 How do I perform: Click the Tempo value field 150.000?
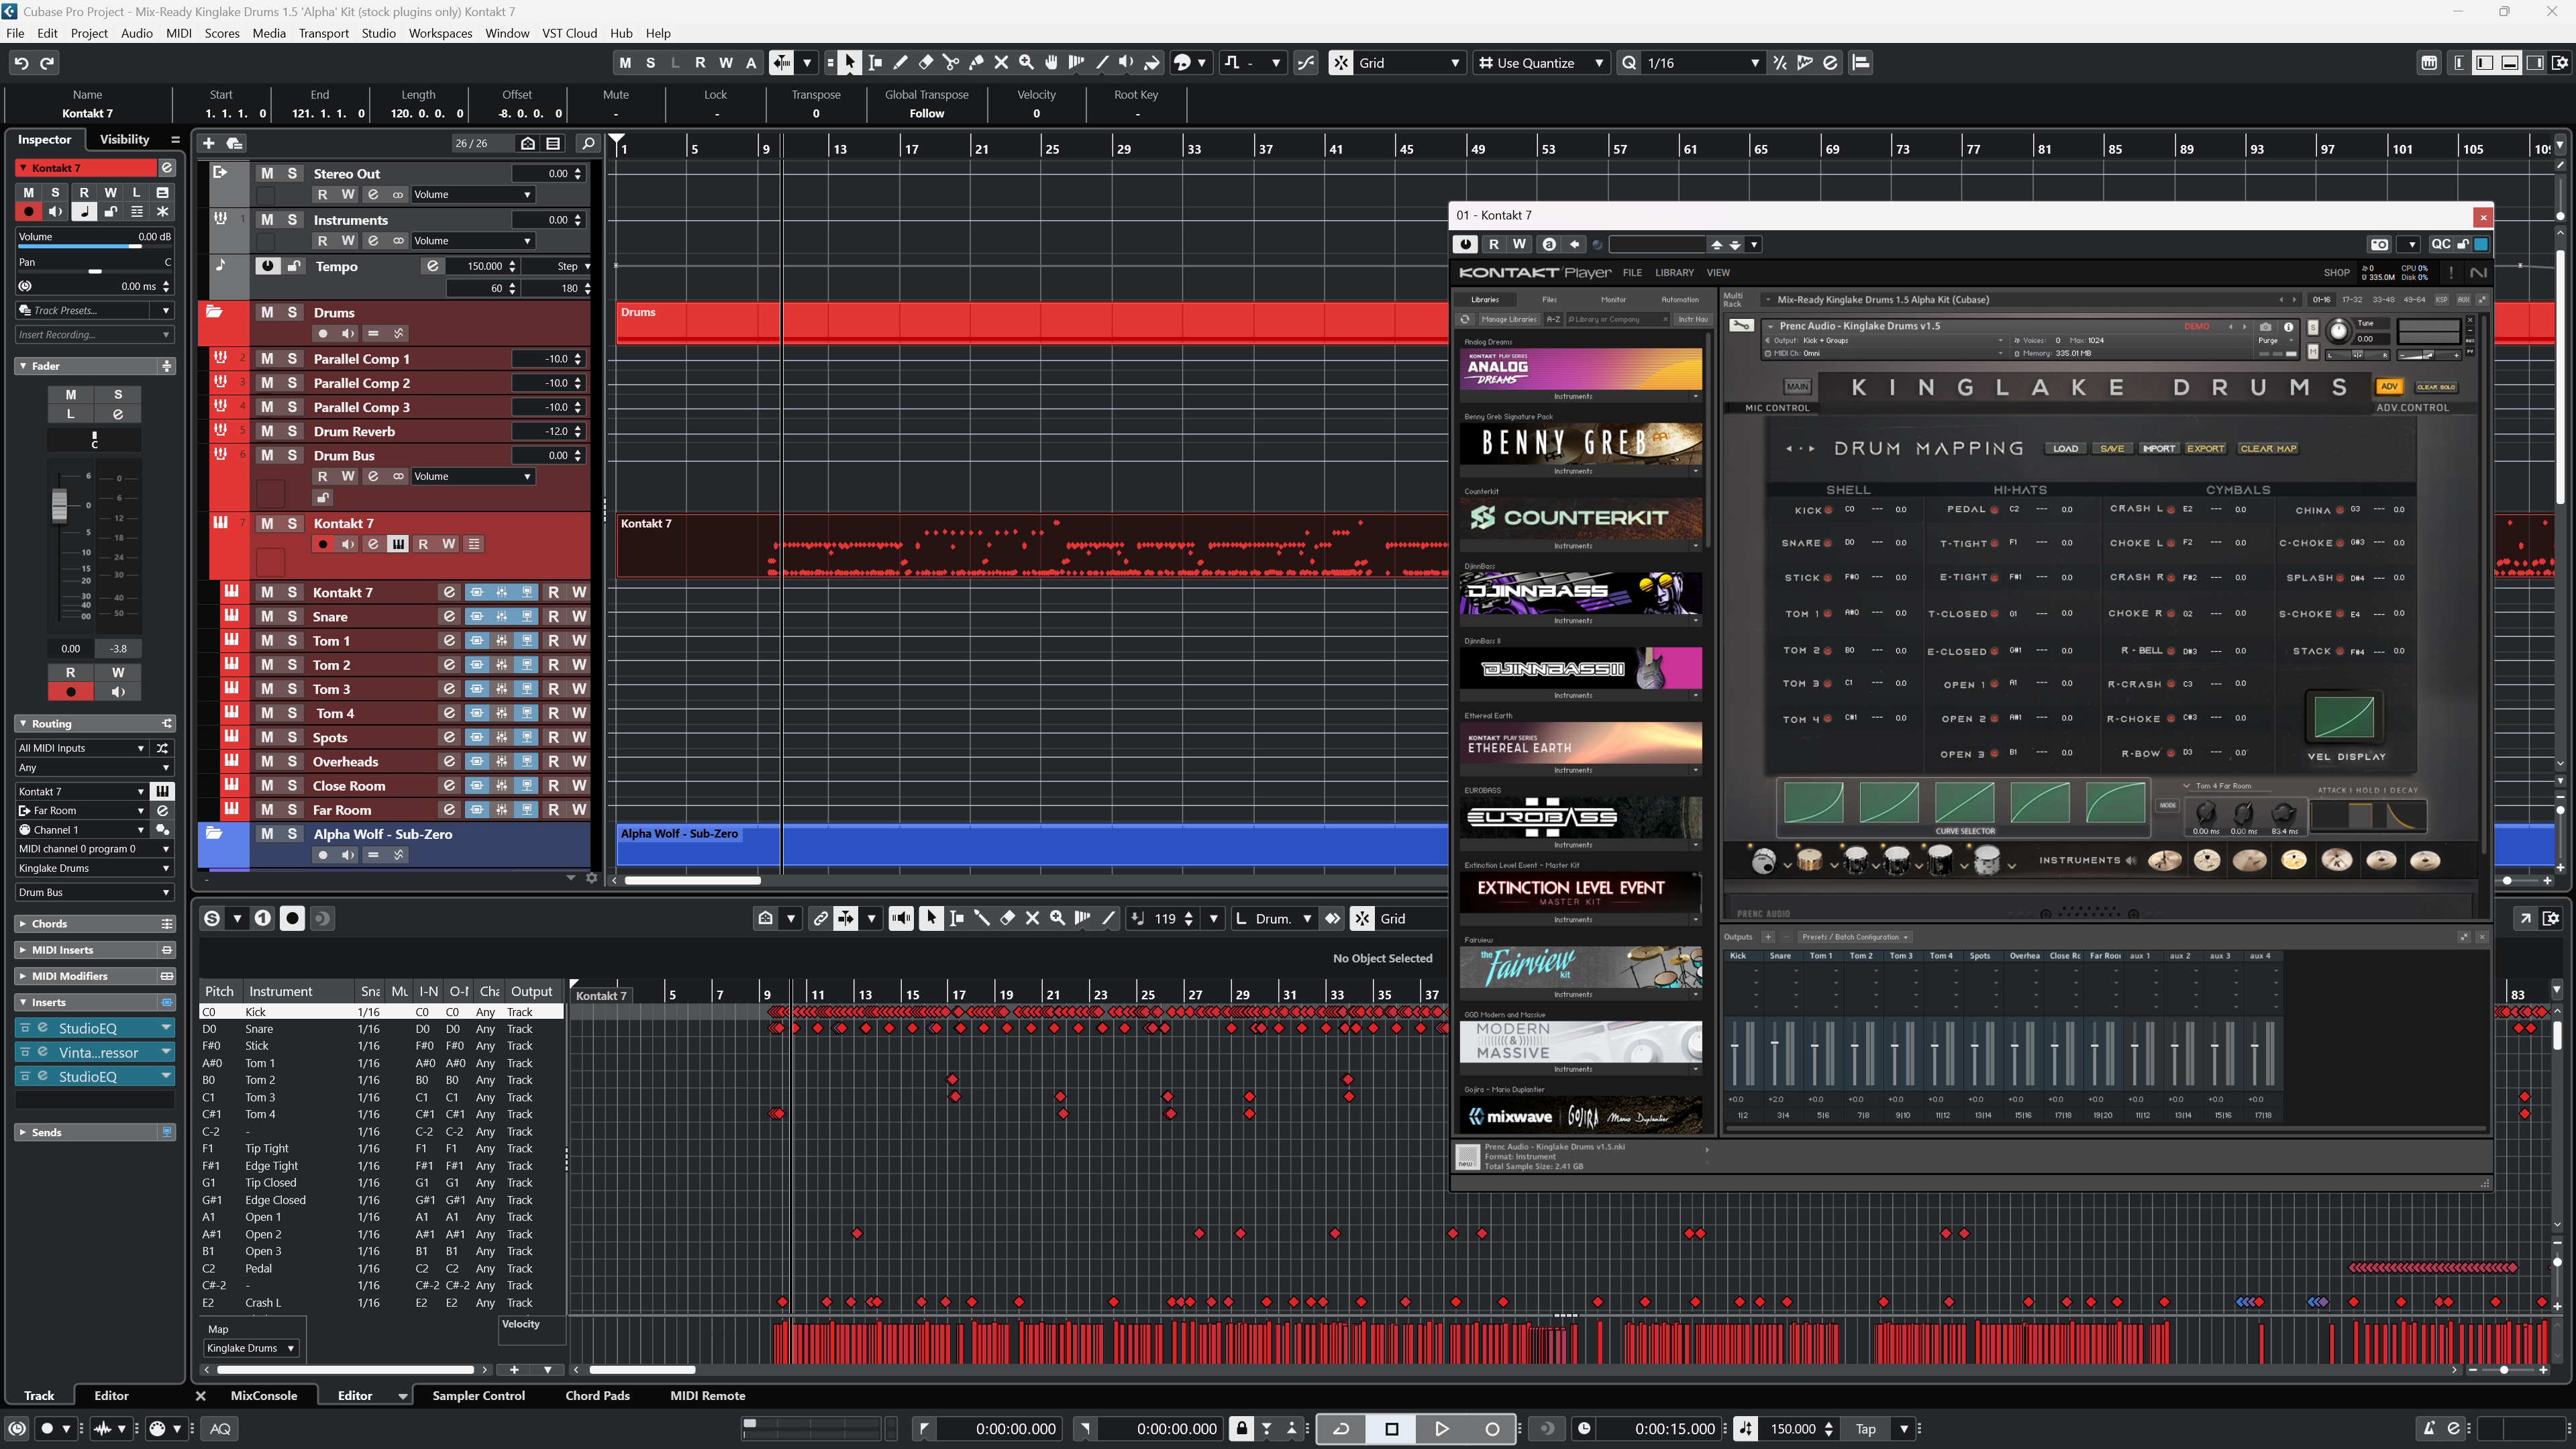(485, 266)
